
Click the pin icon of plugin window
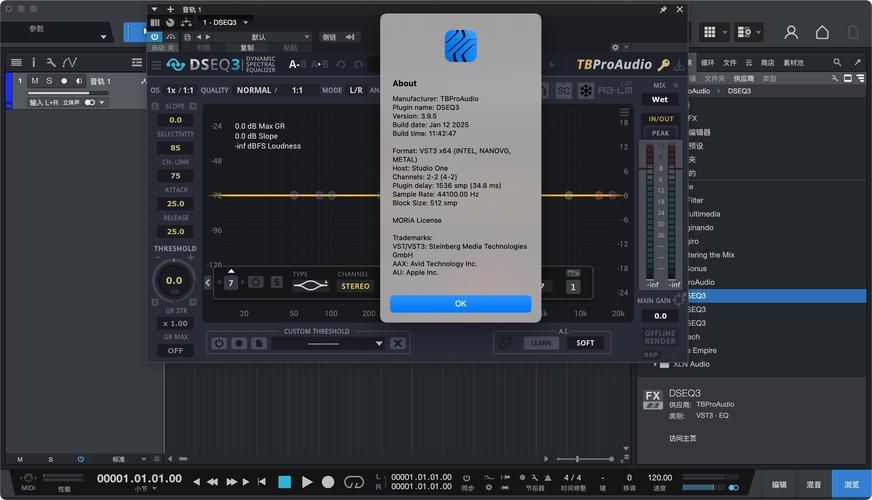pyautogui.click(x=663, y=9)
